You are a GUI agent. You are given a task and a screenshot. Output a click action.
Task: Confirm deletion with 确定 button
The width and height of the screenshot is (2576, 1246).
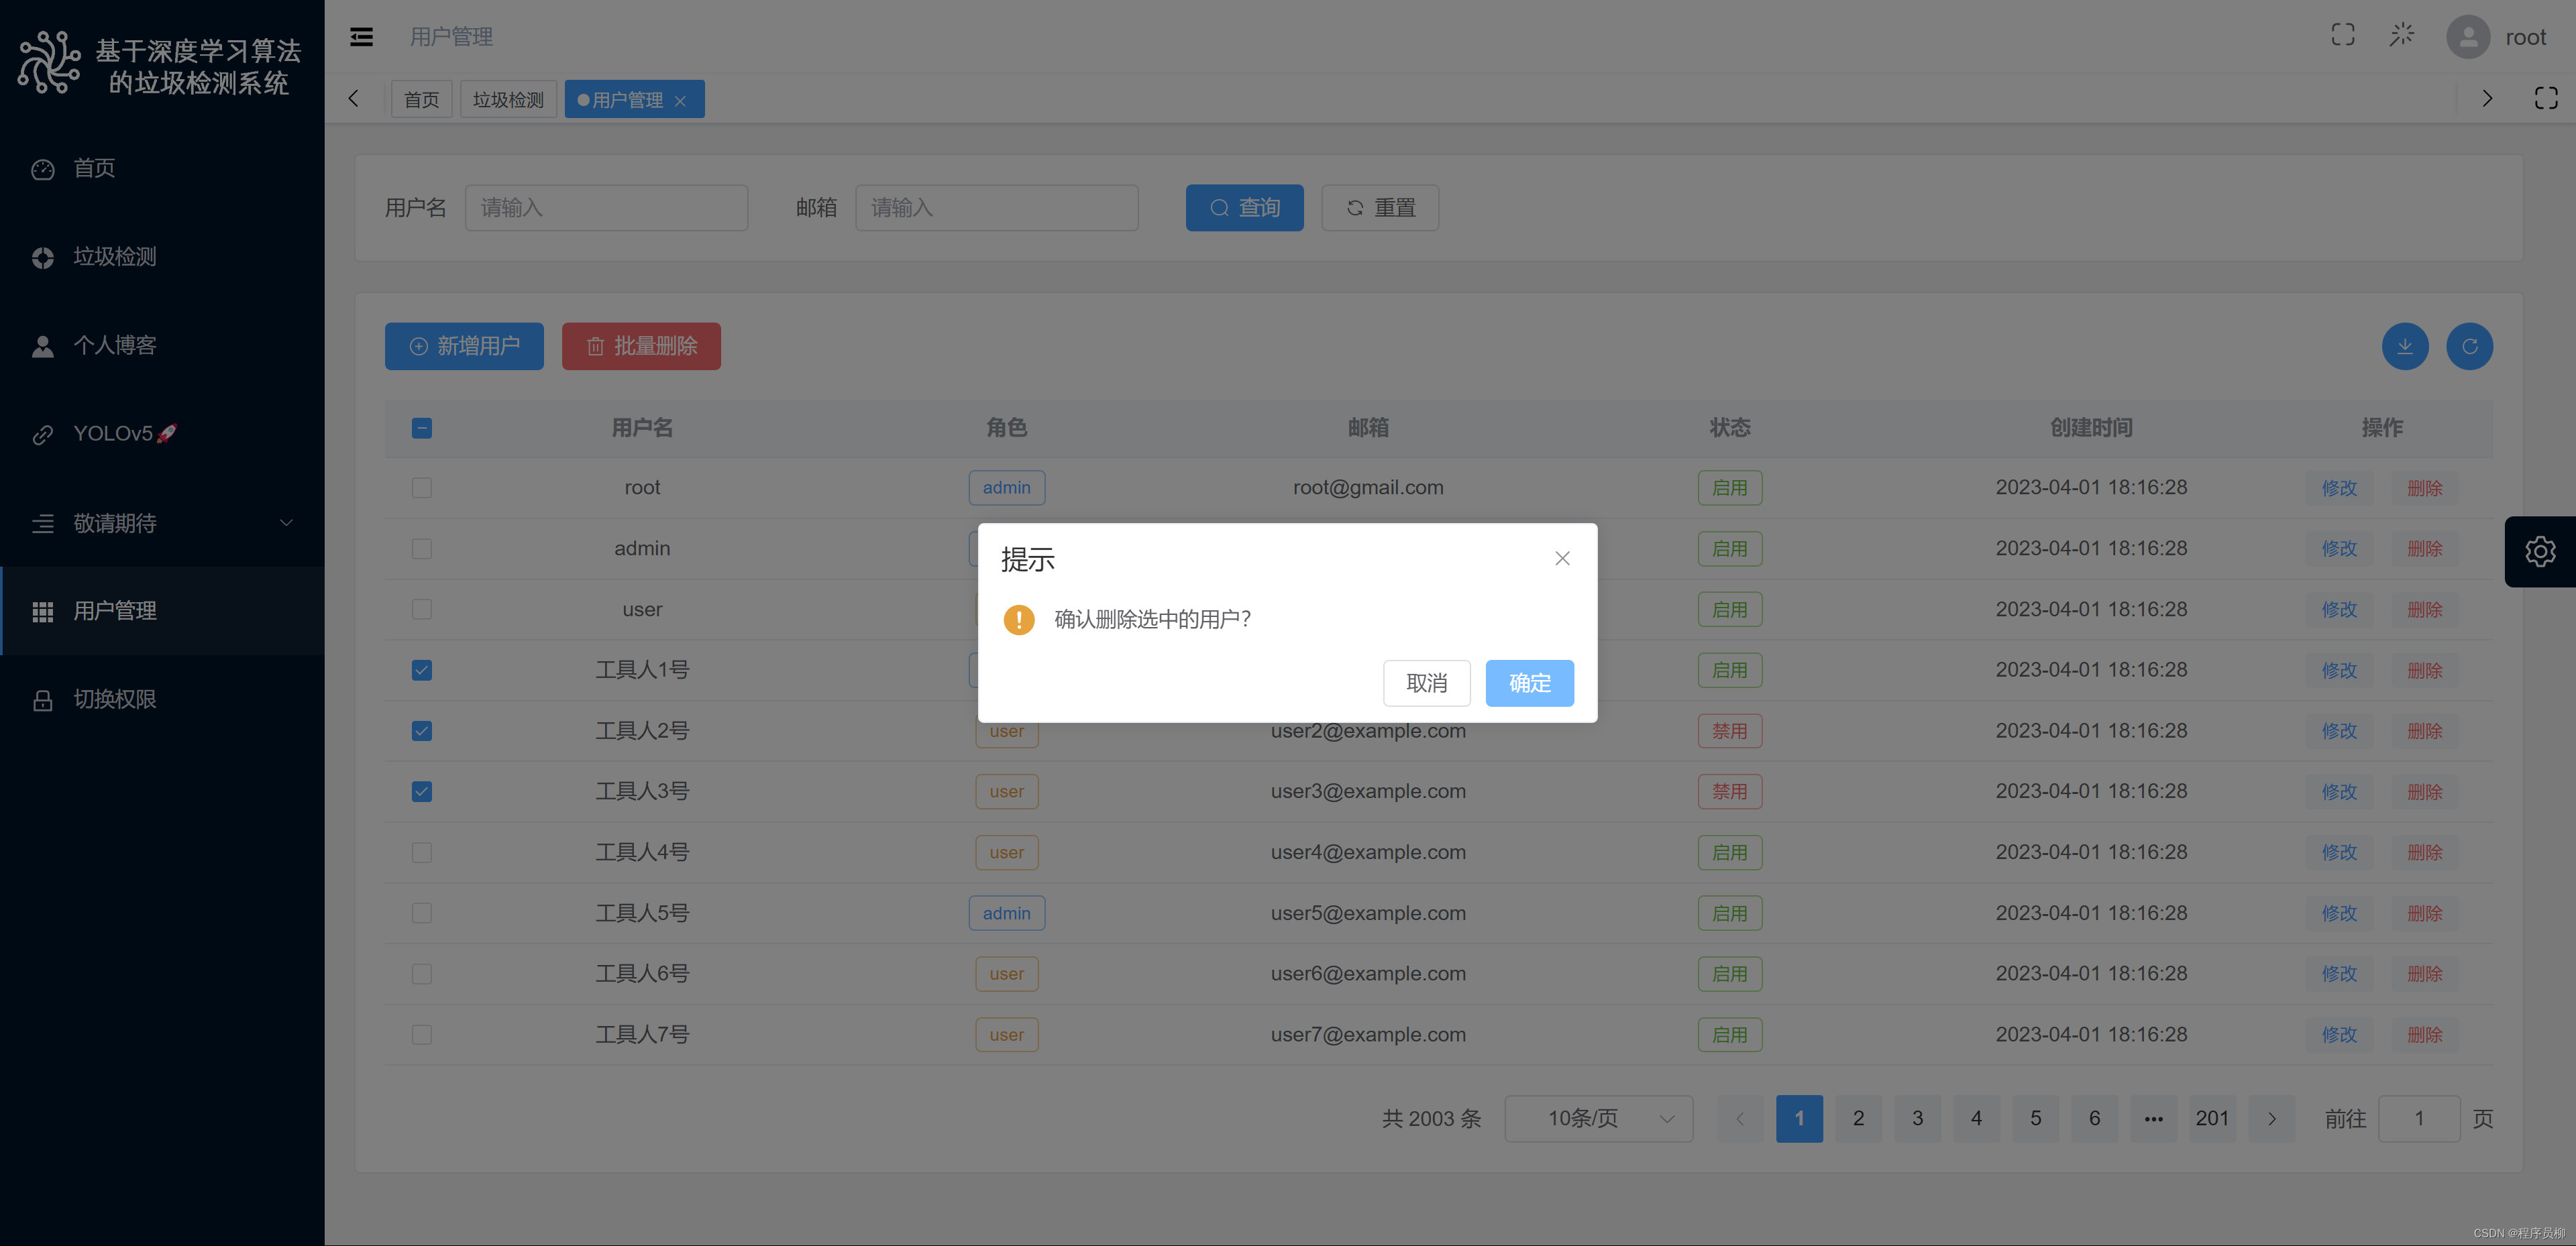tap(1529, 683)
